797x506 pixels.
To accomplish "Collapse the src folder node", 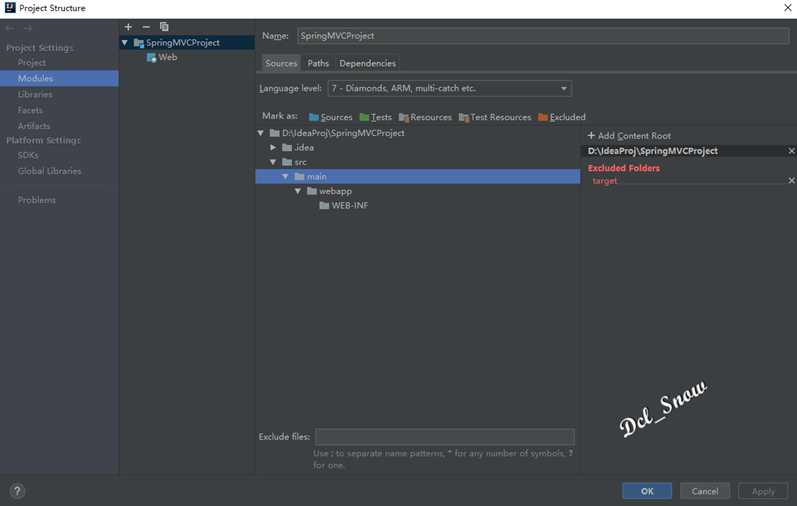I will pyautogui.click(x=273, y=162).
